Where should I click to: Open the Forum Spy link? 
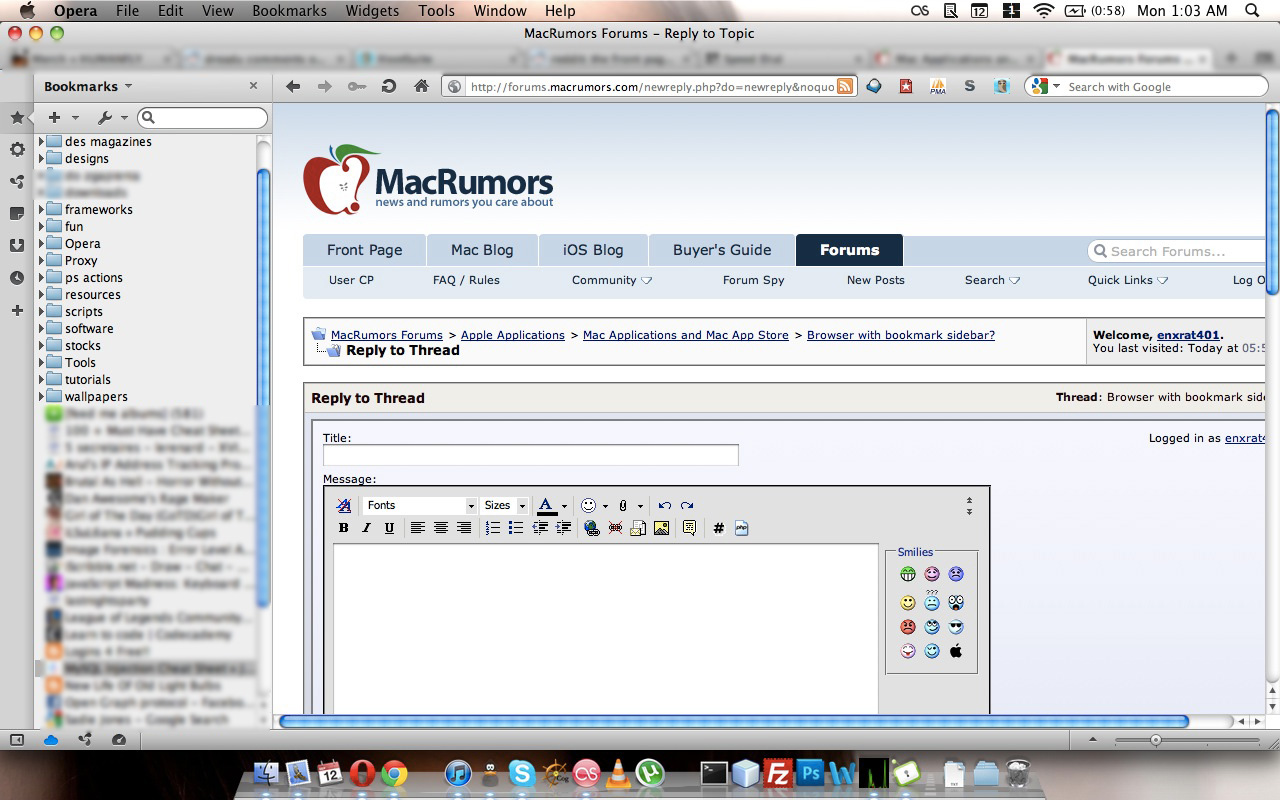coord(754,280)
